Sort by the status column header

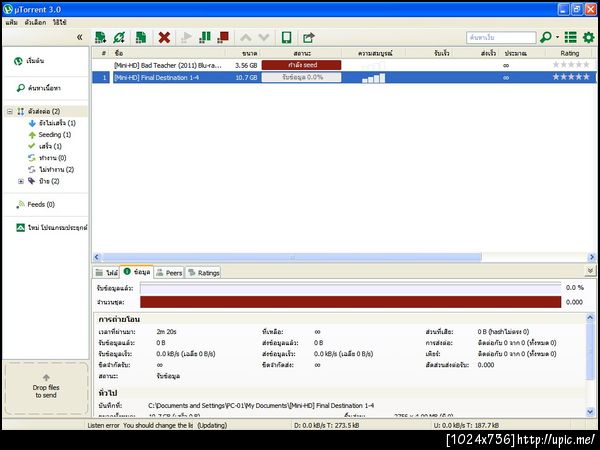click(302, 53)
